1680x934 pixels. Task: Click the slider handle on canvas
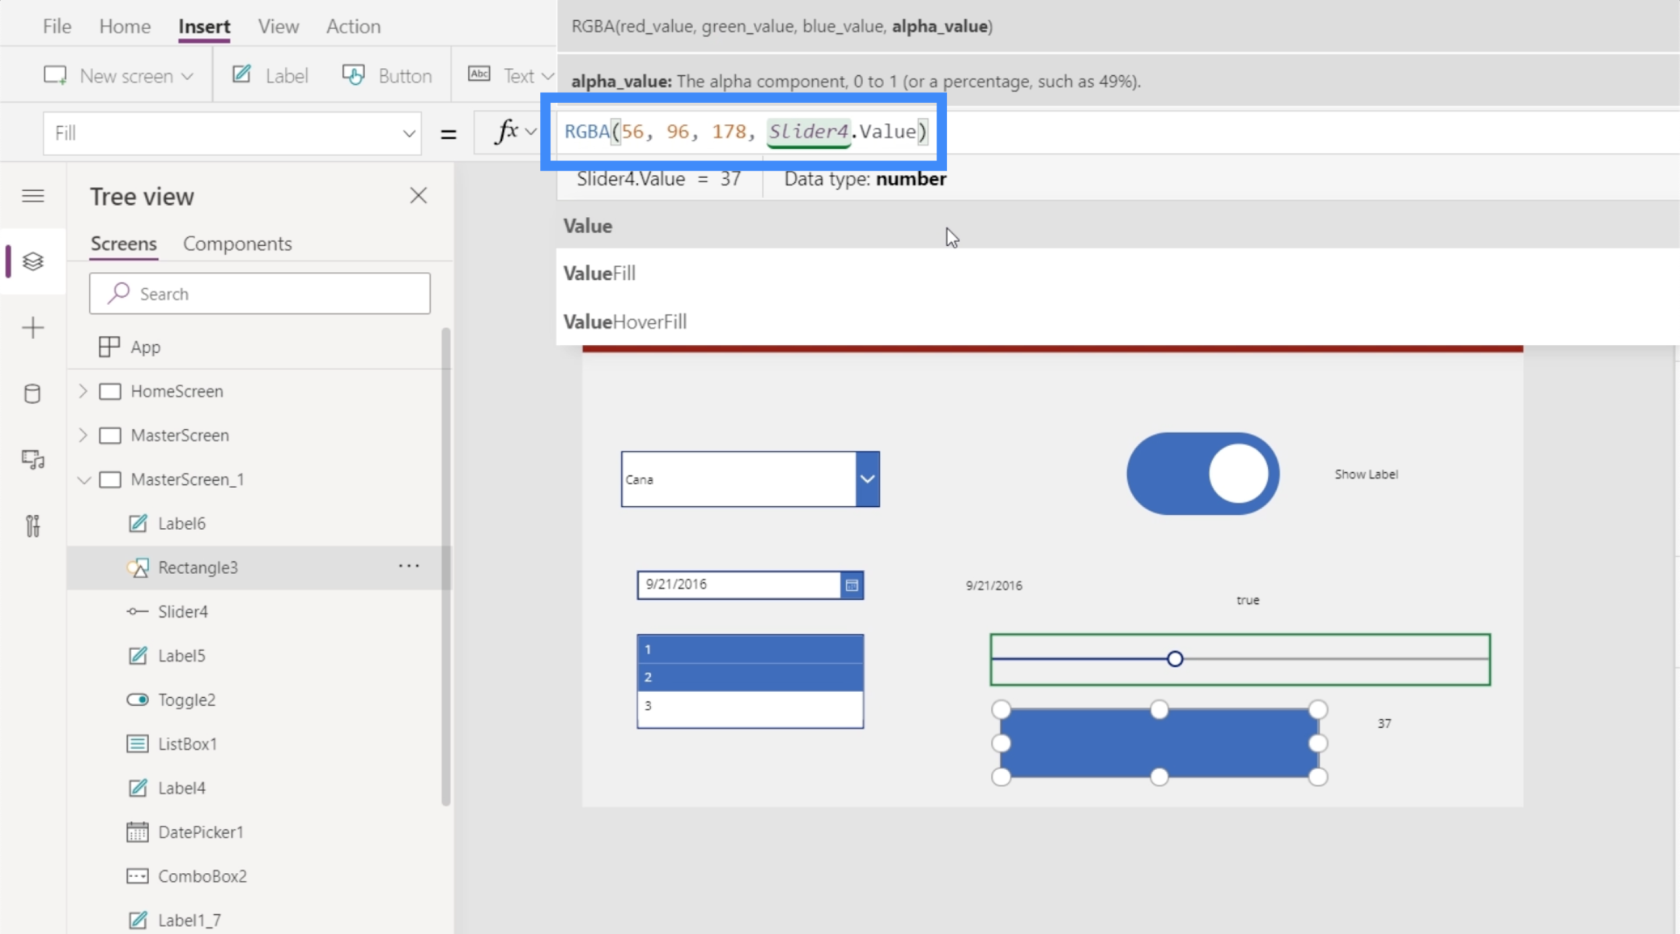click(1175, 659)
